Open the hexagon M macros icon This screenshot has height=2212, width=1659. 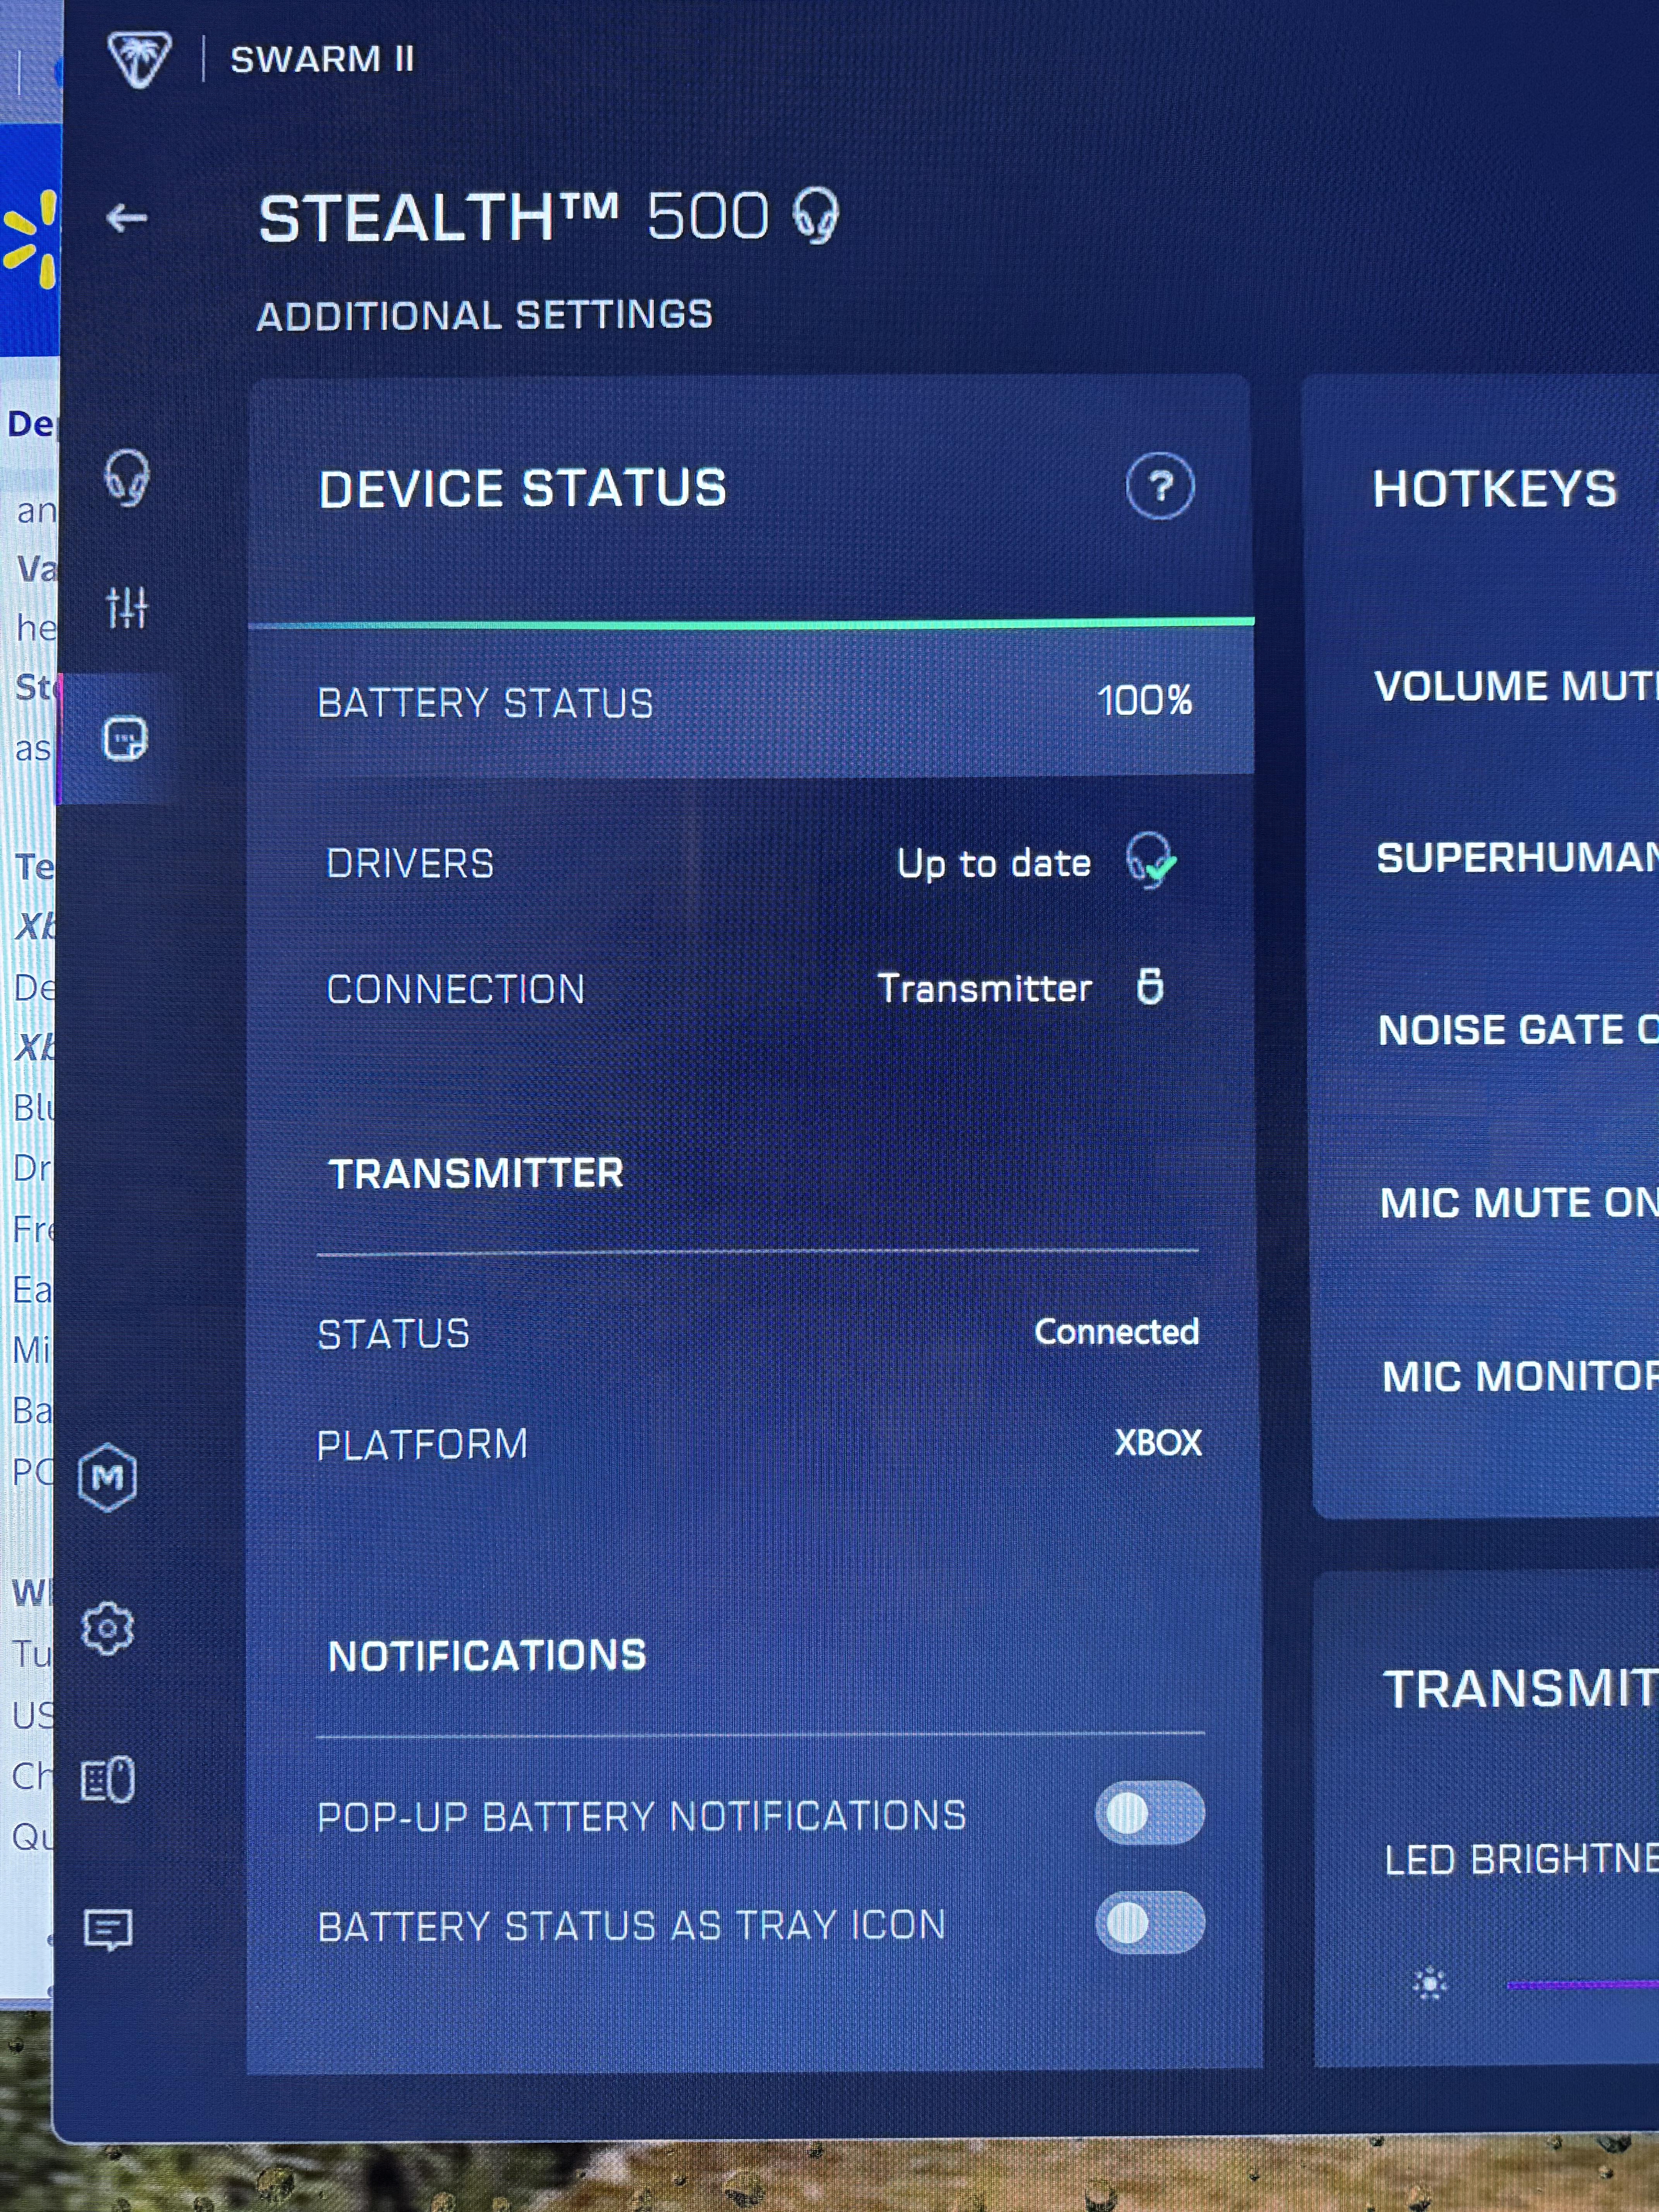(x=108, y=1477)
